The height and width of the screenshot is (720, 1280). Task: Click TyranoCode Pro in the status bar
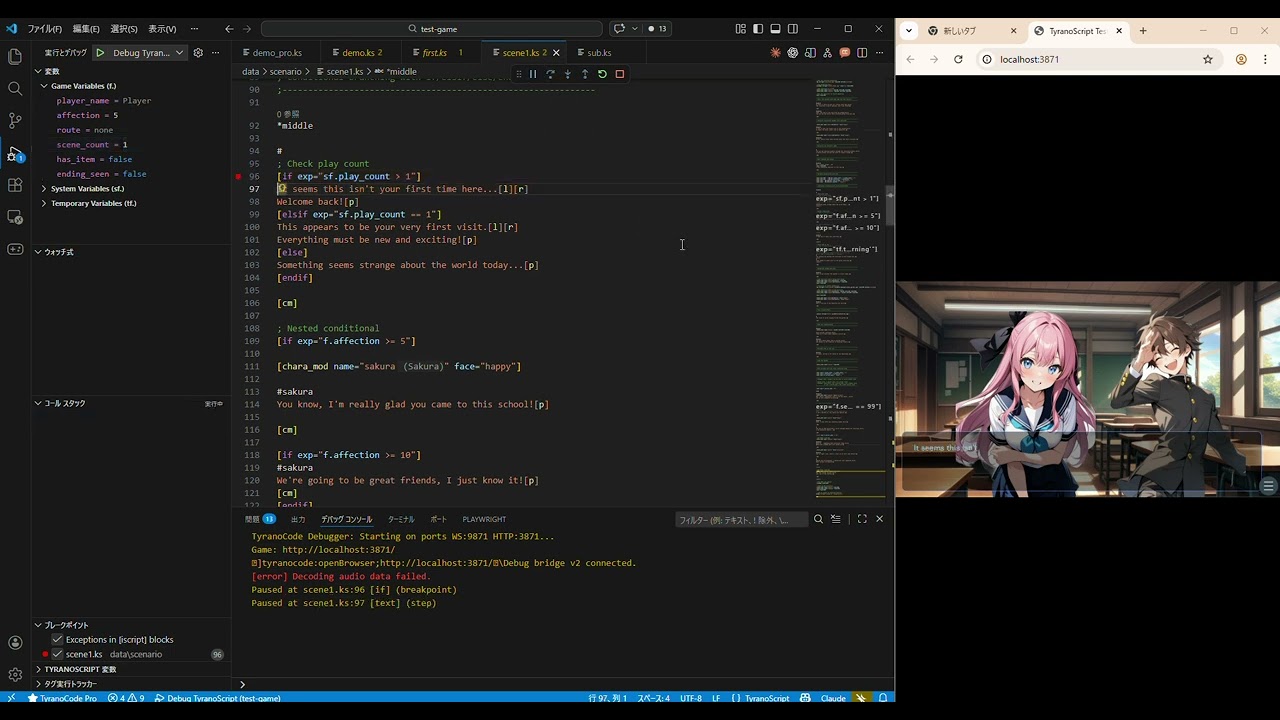pyautogui.click(x=62, y=698)
